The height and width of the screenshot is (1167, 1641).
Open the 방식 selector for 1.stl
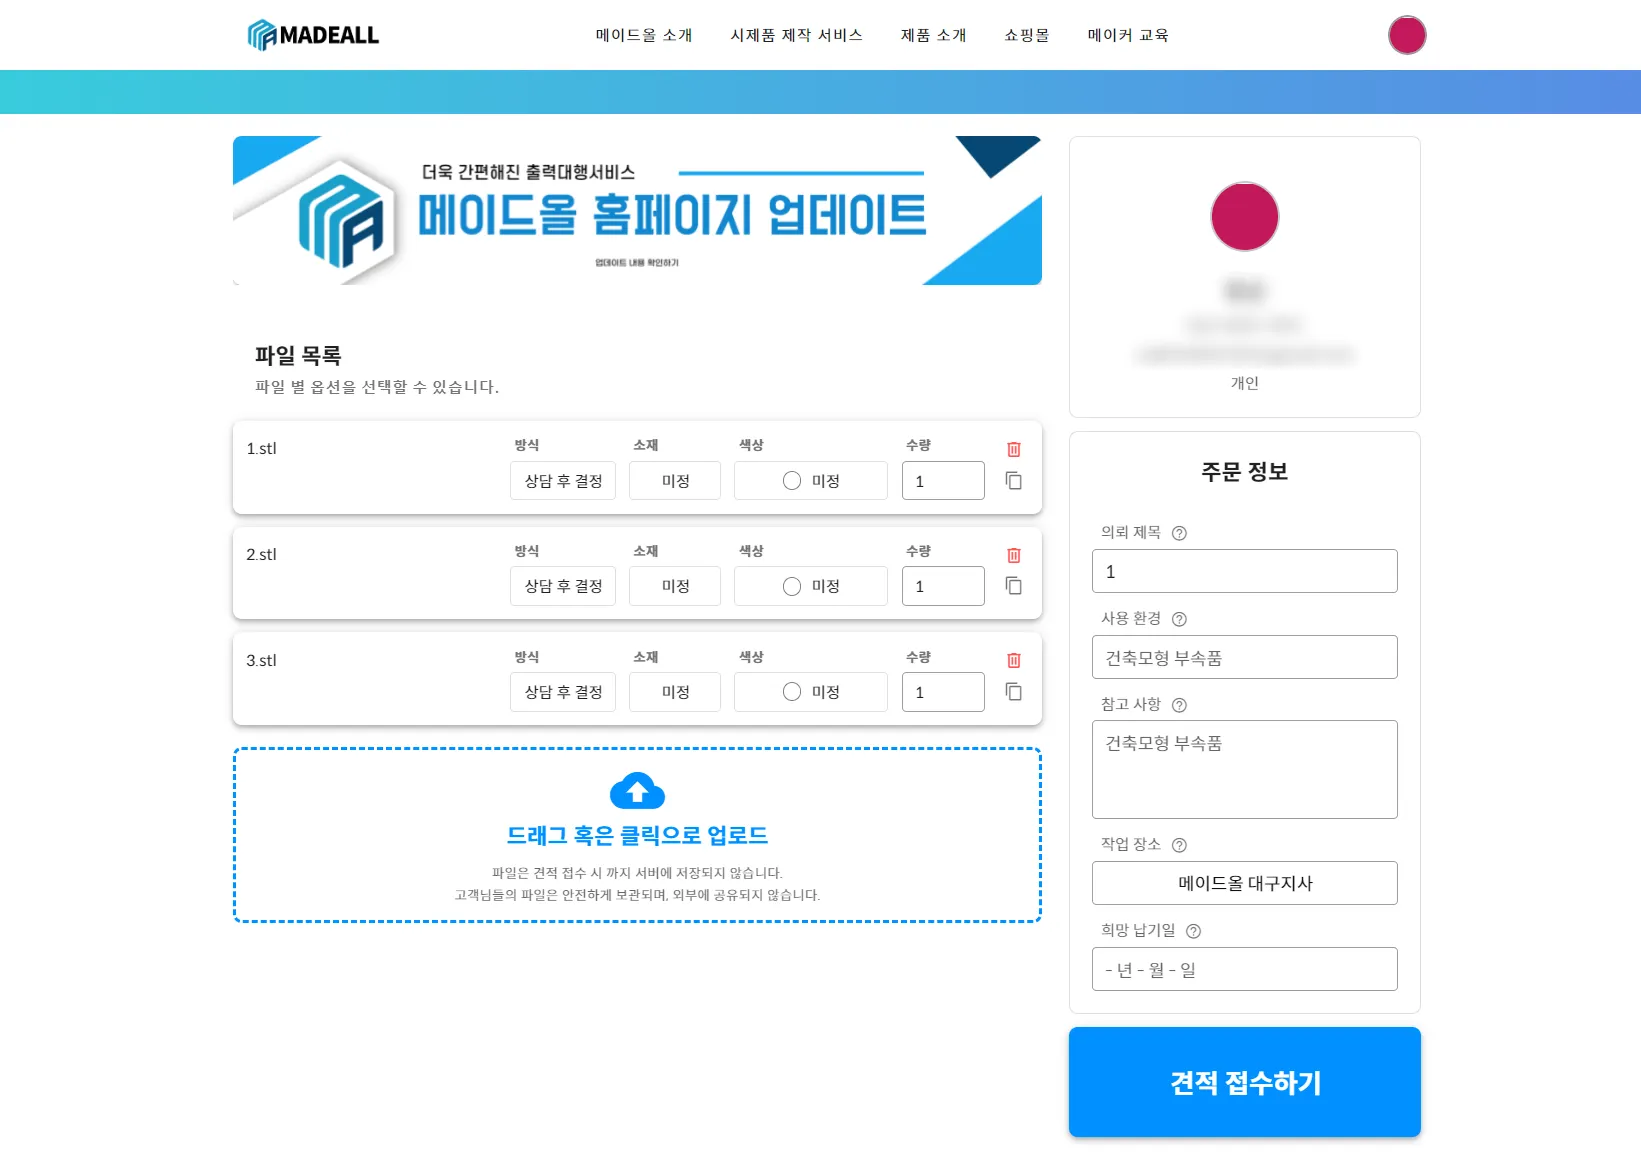[563, 481]
